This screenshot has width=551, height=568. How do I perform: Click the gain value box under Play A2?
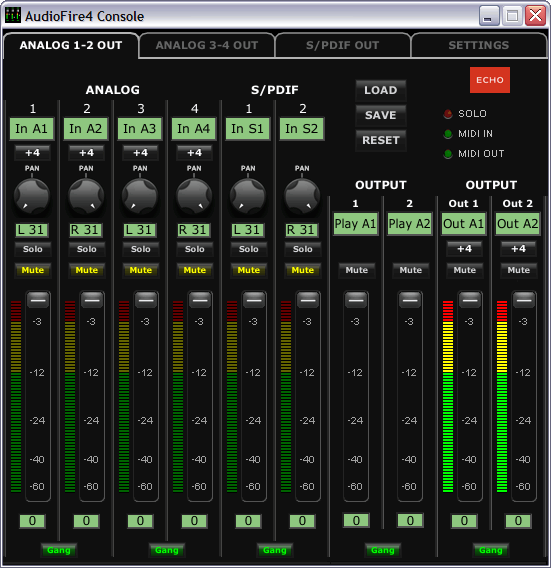point(410,521)
